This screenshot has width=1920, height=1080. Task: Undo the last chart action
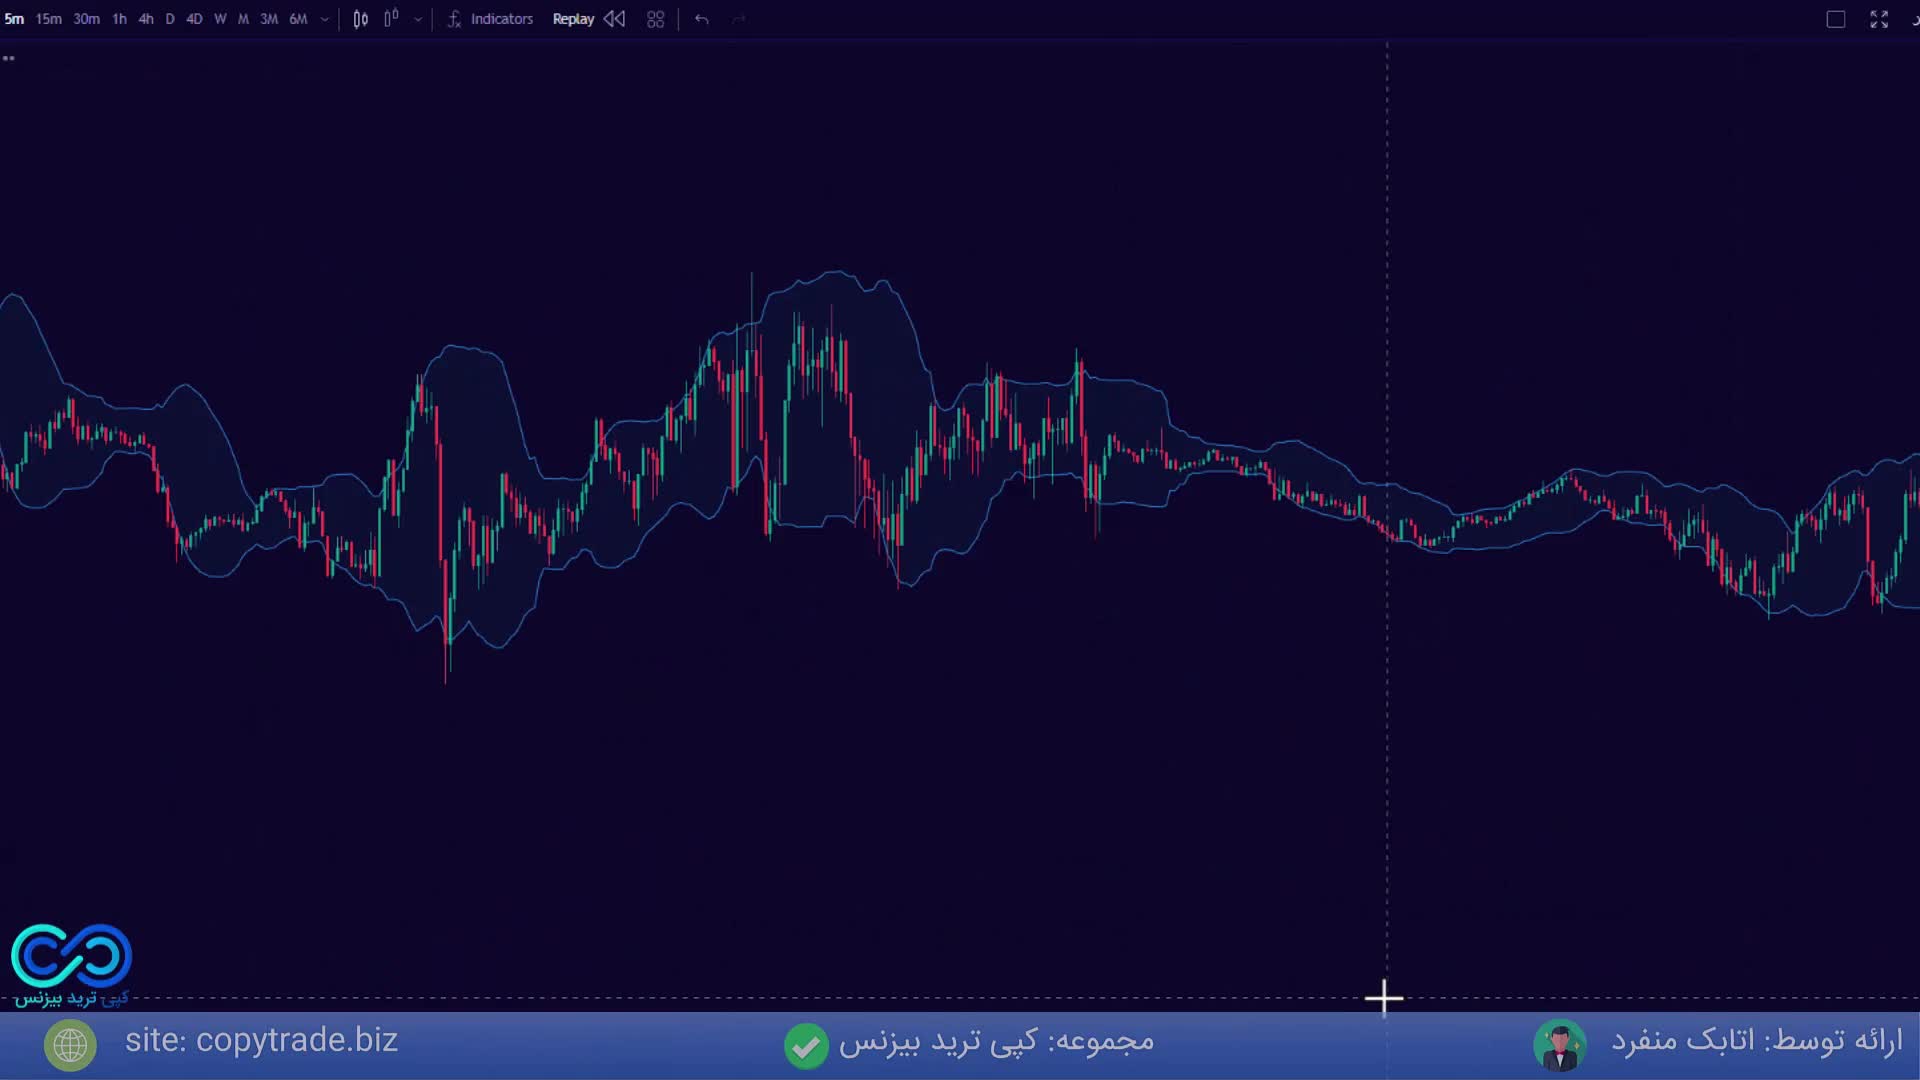701,19
